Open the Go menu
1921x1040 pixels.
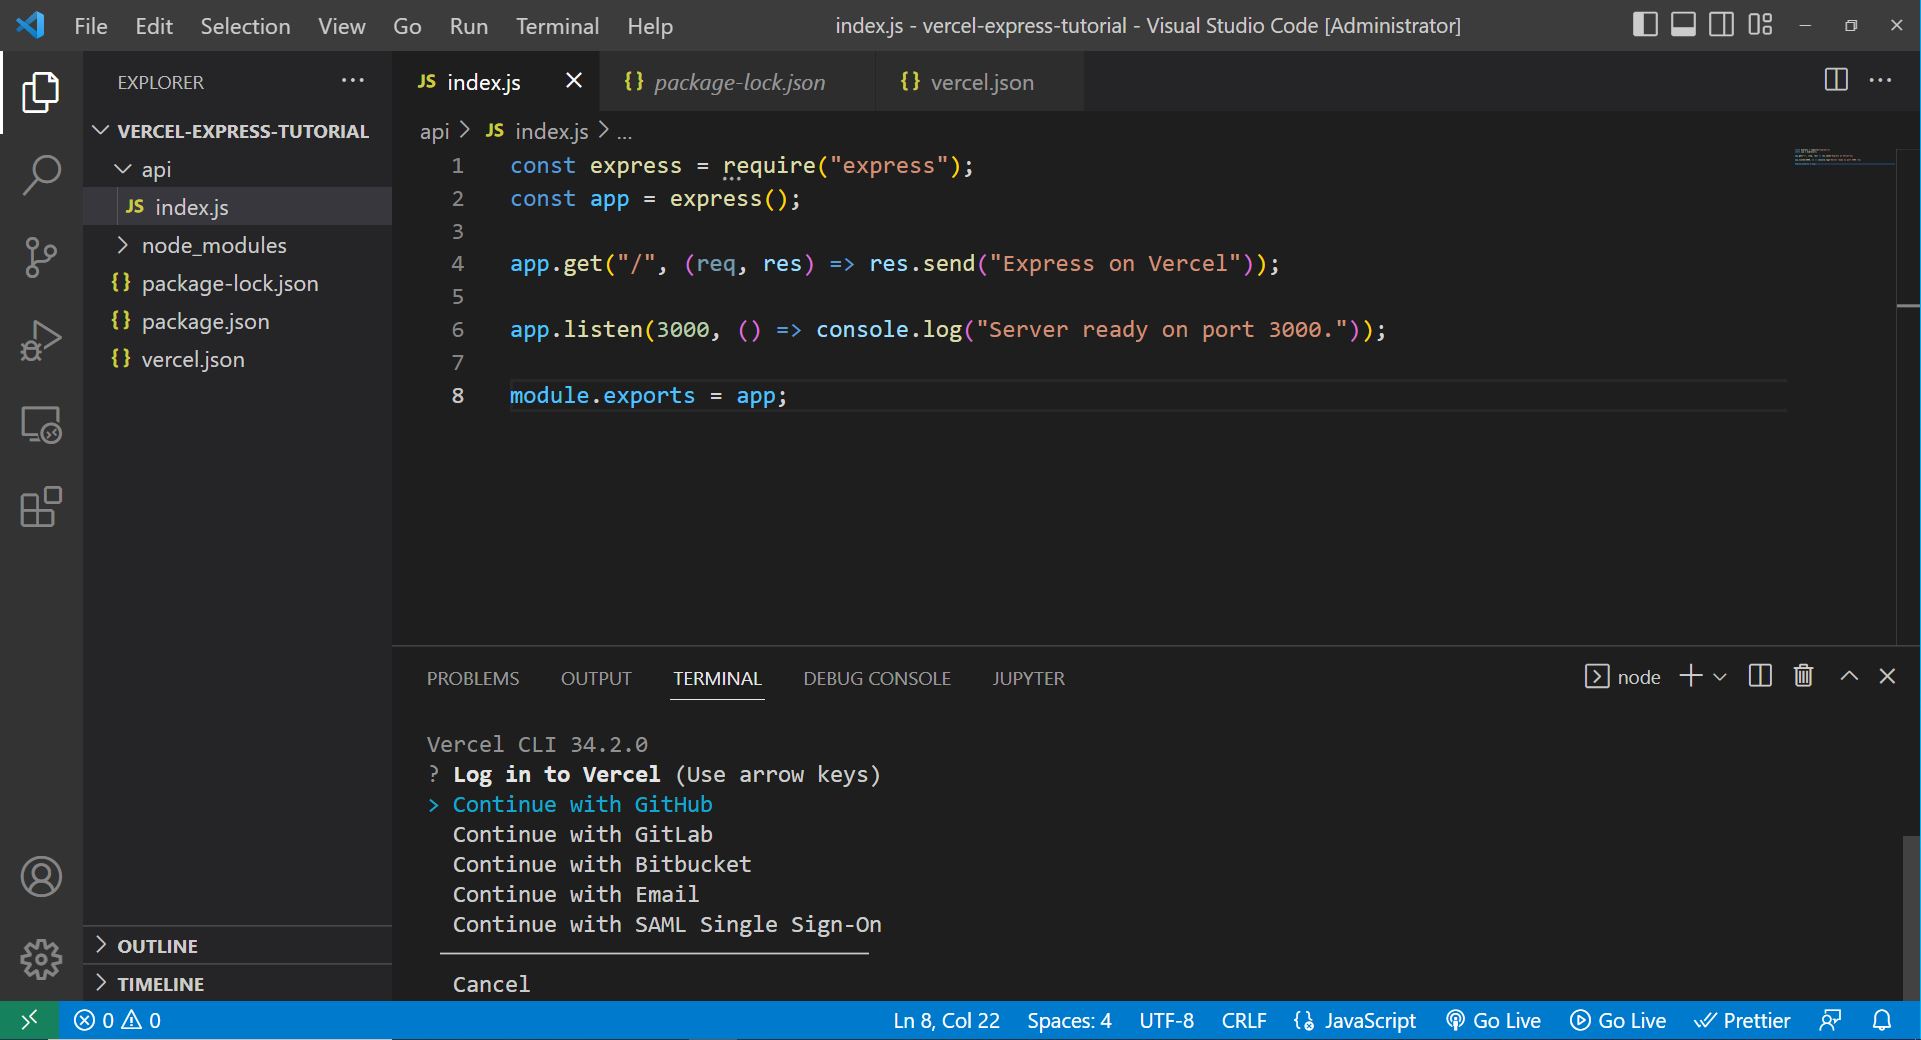pyautogui.click(x=407, y=26)
